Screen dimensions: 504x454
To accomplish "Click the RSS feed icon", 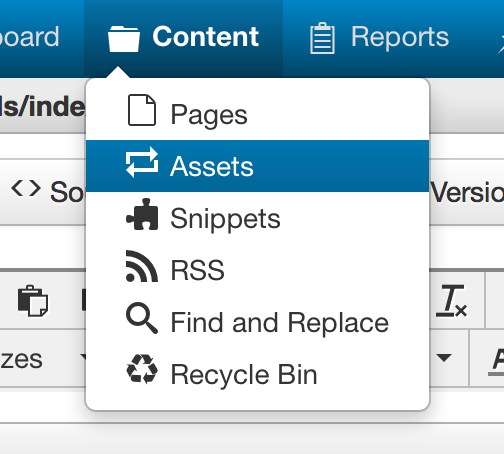I will coord(142,266).
